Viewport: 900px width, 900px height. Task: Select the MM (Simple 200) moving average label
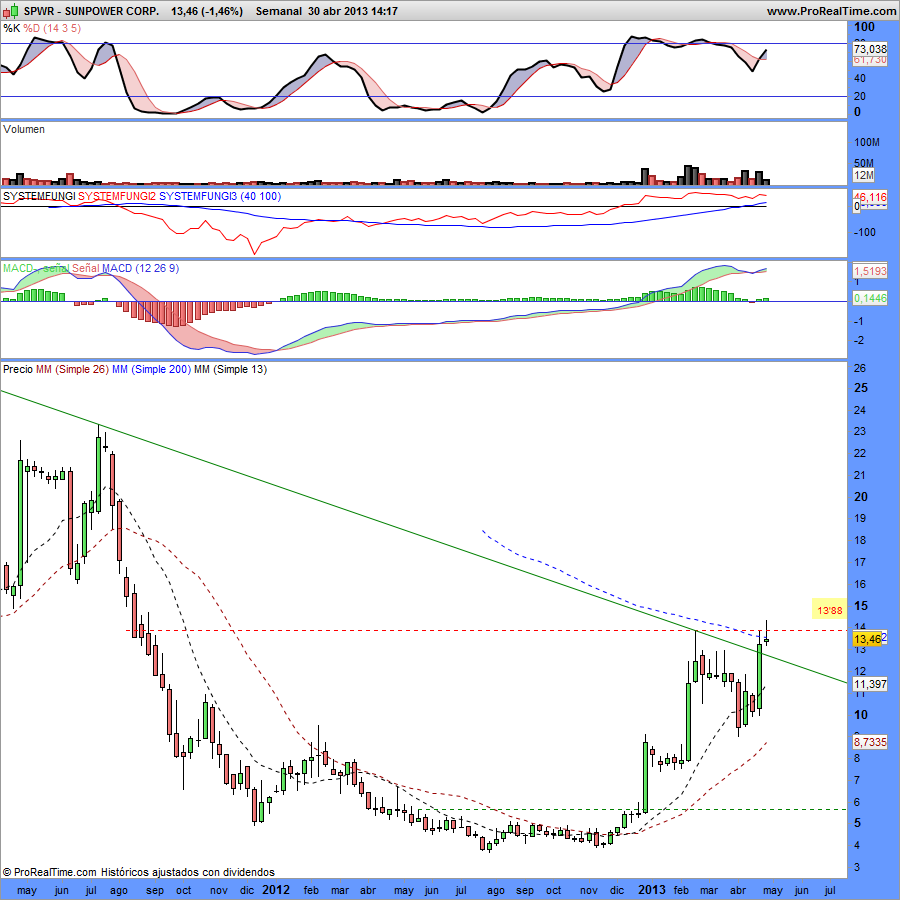(x=150, y=369)
